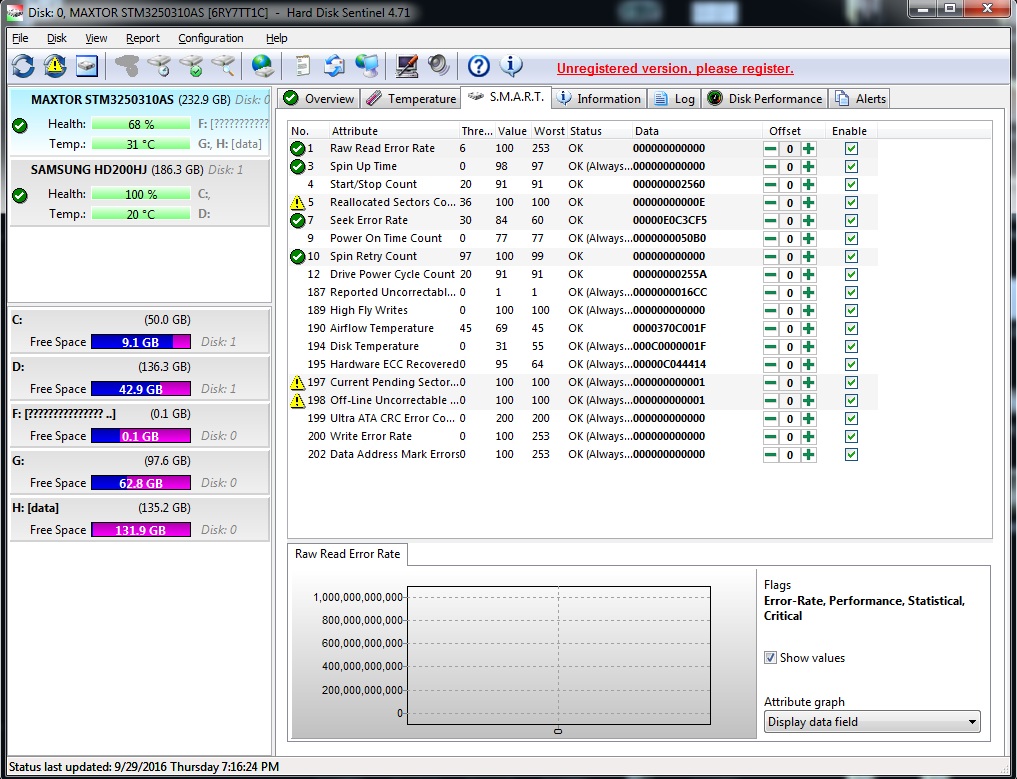
Task: Select the Airflow Temperature attribute row
Action: point(381,328)
